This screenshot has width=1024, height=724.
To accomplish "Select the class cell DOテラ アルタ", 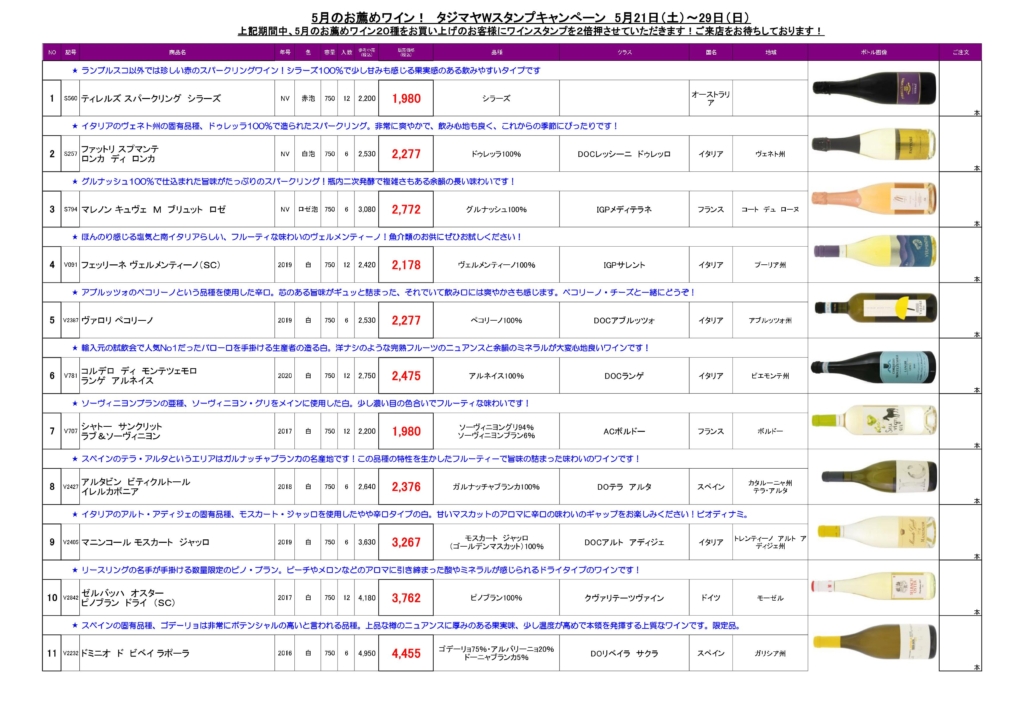I will (x=624, y=487).
